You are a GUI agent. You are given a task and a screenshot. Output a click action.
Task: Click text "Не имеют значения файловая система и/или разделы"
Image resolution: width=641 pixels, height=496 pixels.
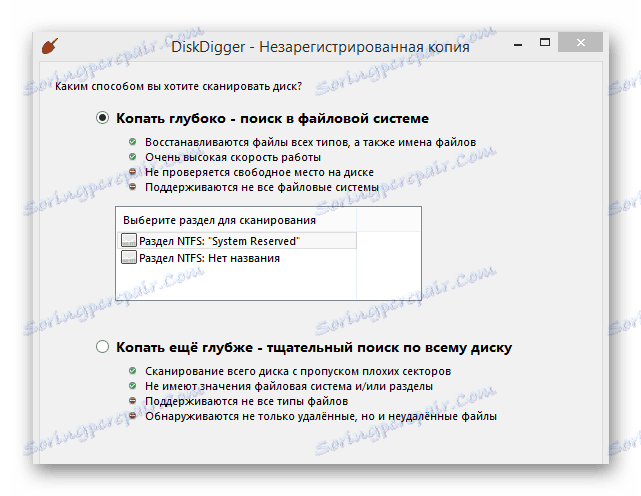coord(289,386)
